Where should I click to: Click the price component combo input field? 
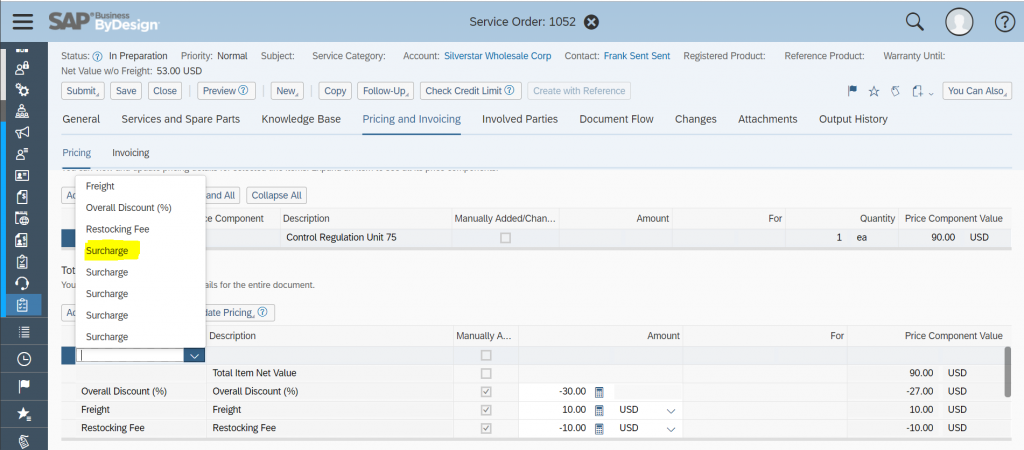point(131,355)
